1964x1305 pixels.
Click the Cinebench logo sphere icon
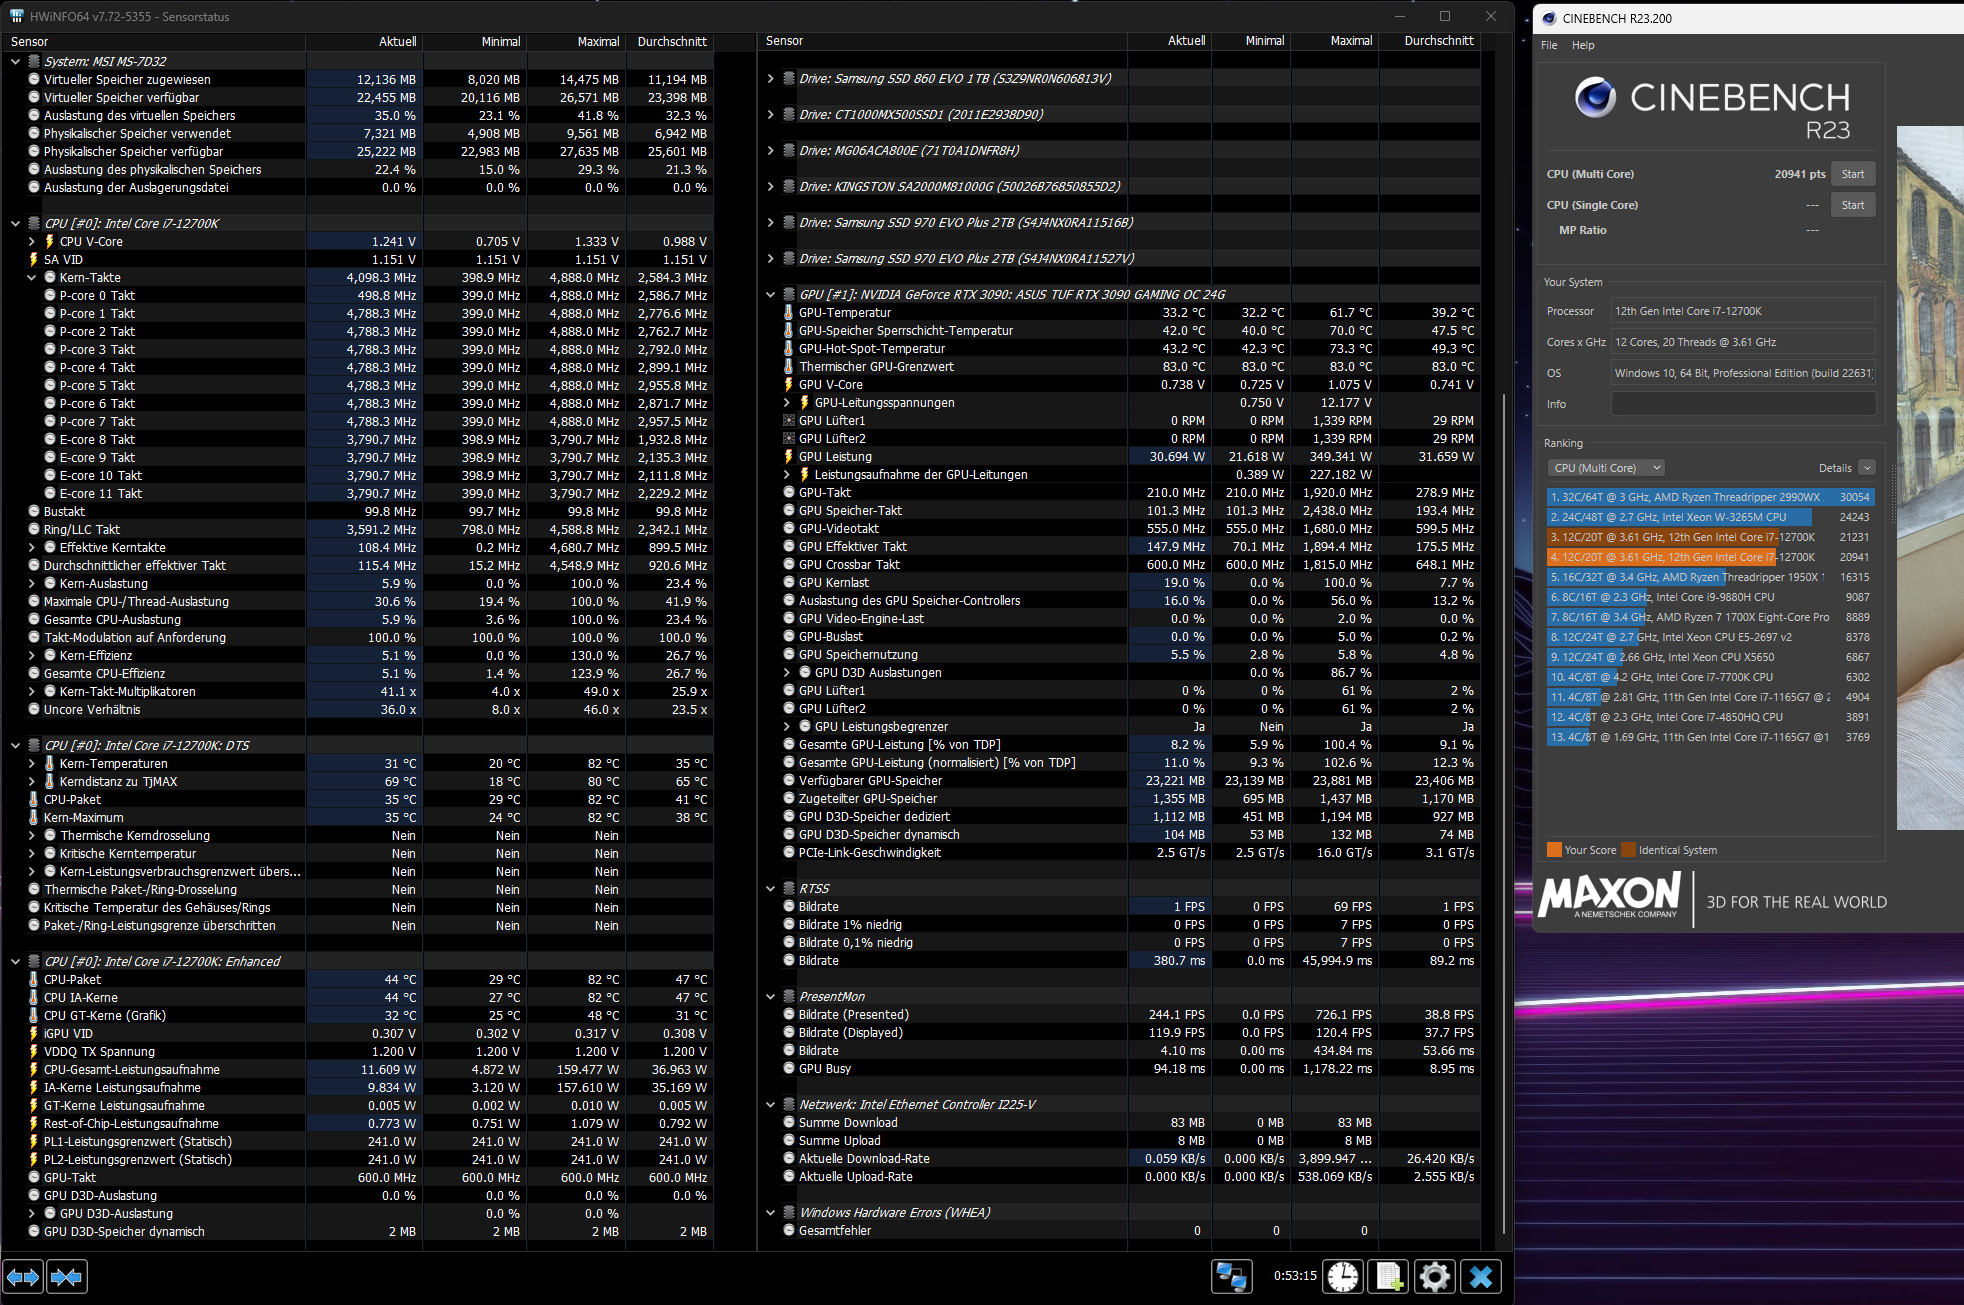pos(1595,97)
